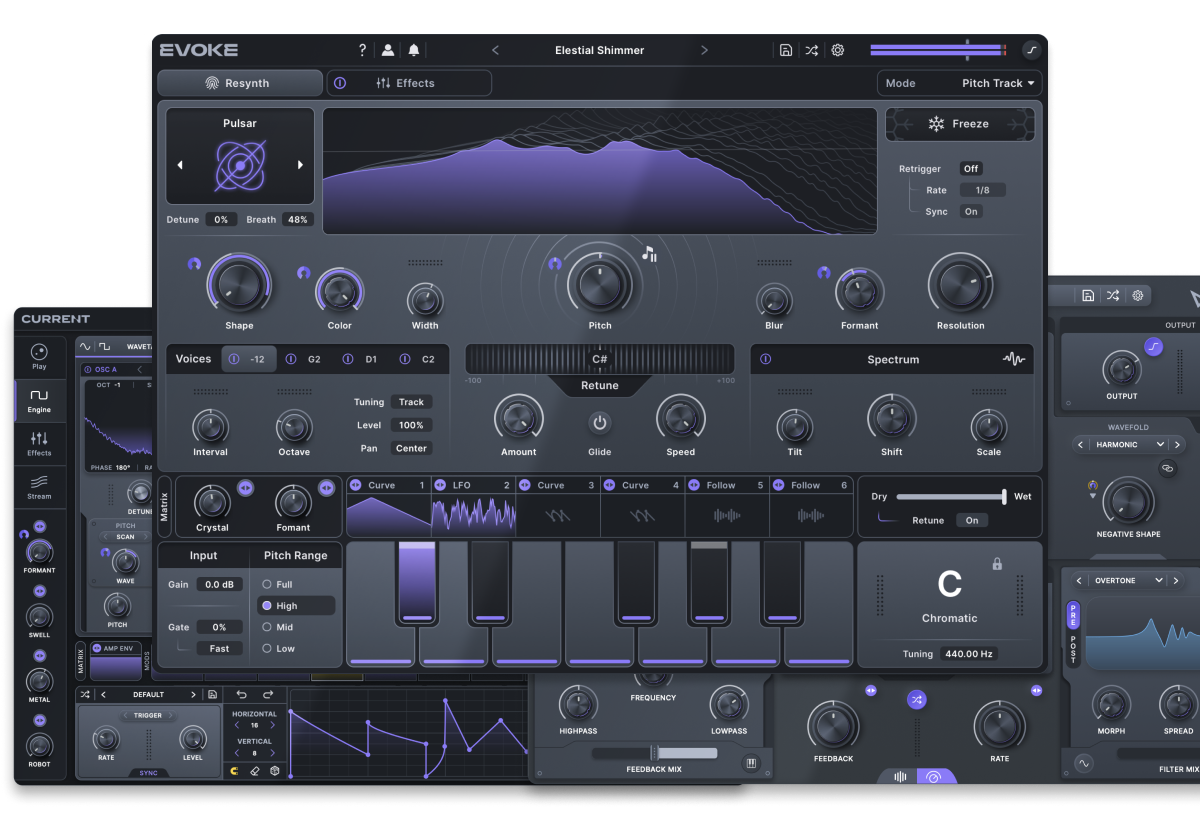Image resolution: width=1200 pixels, height=840 pixels.
Task: Click the lock icon above Chromatic
Action: (x=997, y=564)
